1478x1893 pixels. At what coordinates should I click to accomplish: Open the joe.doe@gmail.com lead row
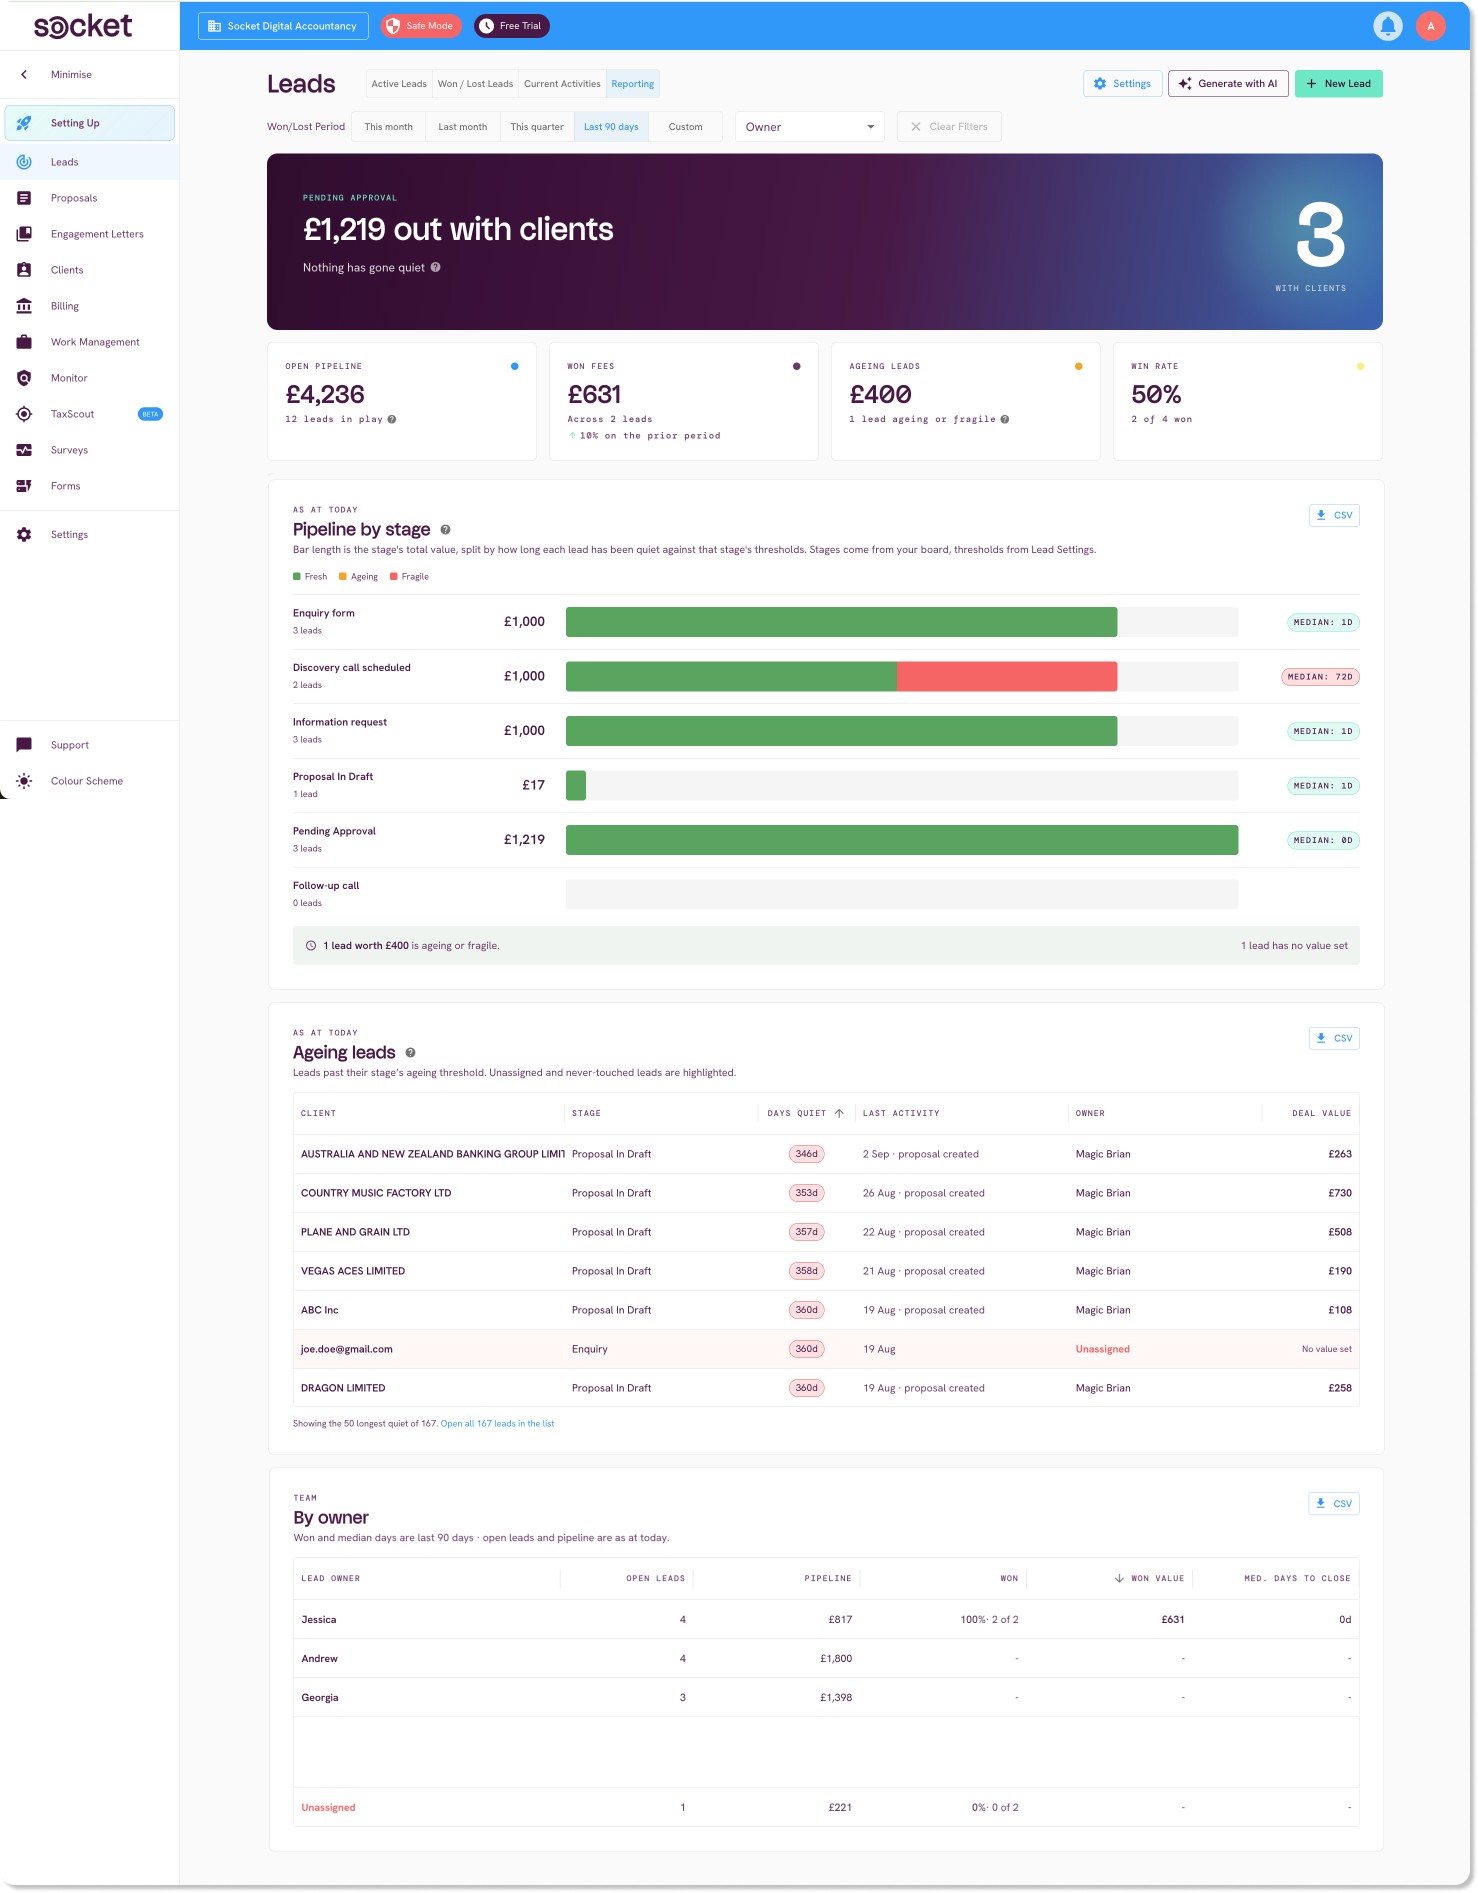point(826,1349)
